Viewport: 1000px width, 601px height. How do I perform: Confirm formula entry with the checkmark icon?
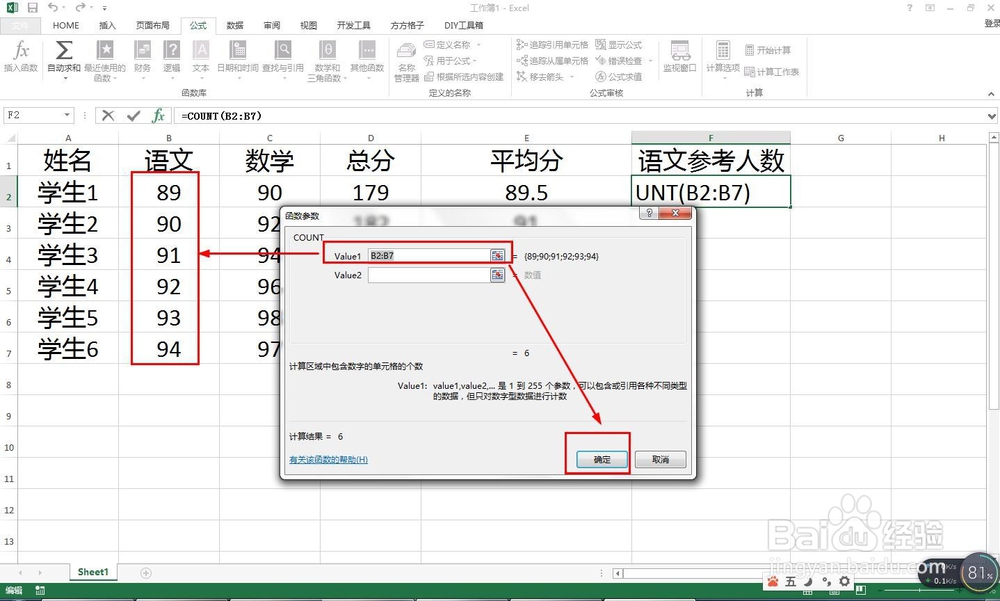click(x=133, y=115)
